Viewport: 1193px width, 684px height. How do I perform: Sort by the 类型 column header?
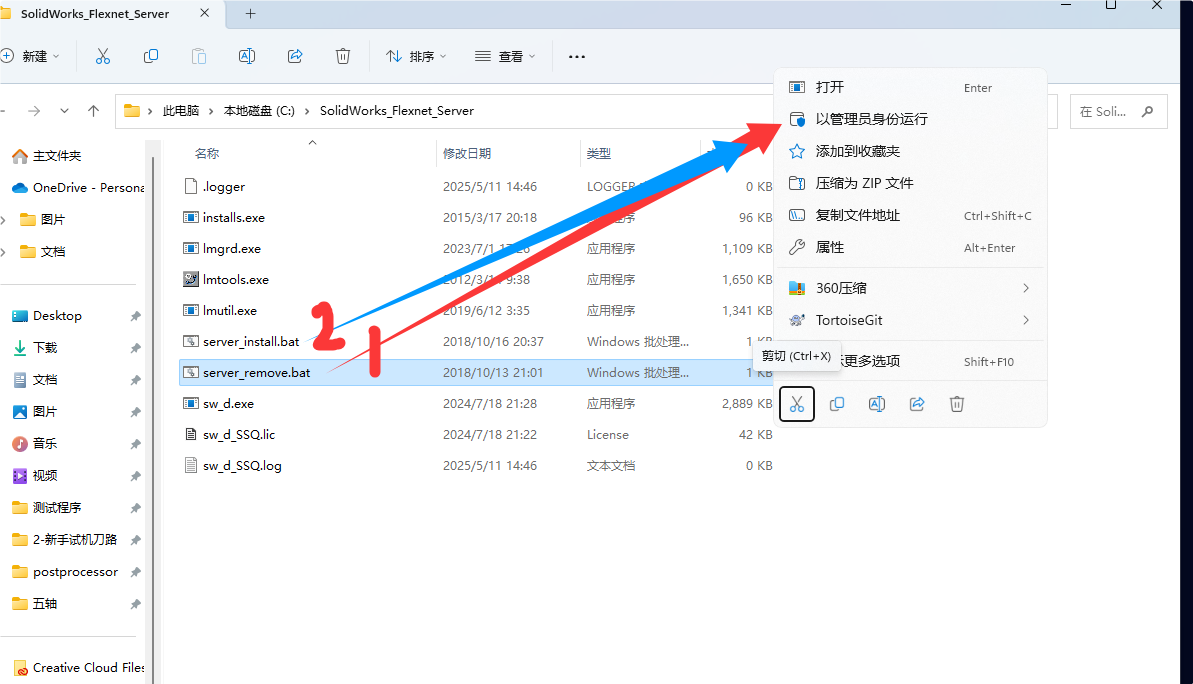tap(599, 154)
